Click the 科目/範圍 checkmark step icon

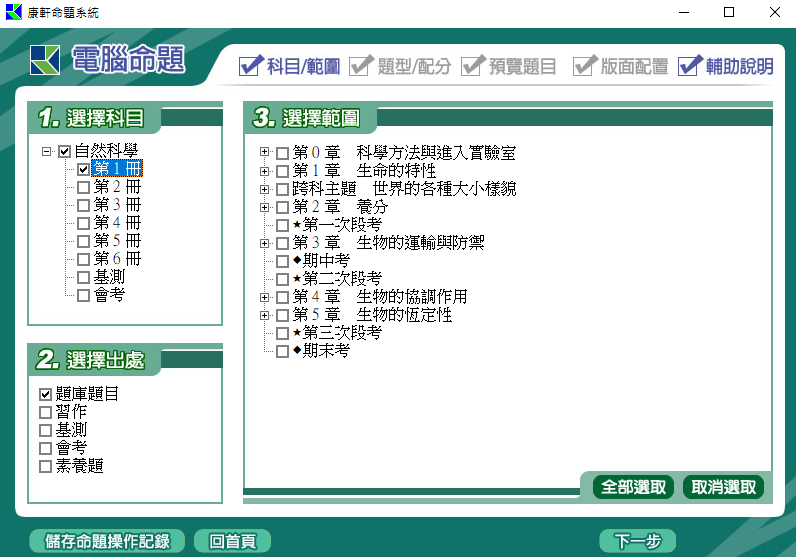tap(251, 66)
